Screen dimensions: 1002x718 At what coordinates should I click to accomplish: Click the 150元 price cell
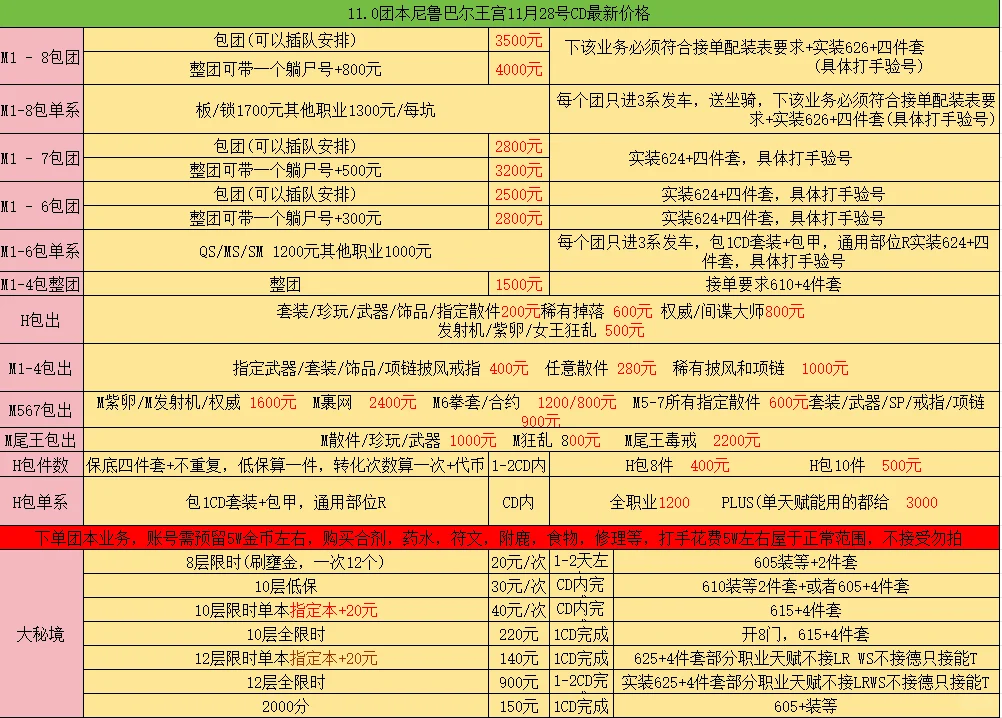[519, 706]
